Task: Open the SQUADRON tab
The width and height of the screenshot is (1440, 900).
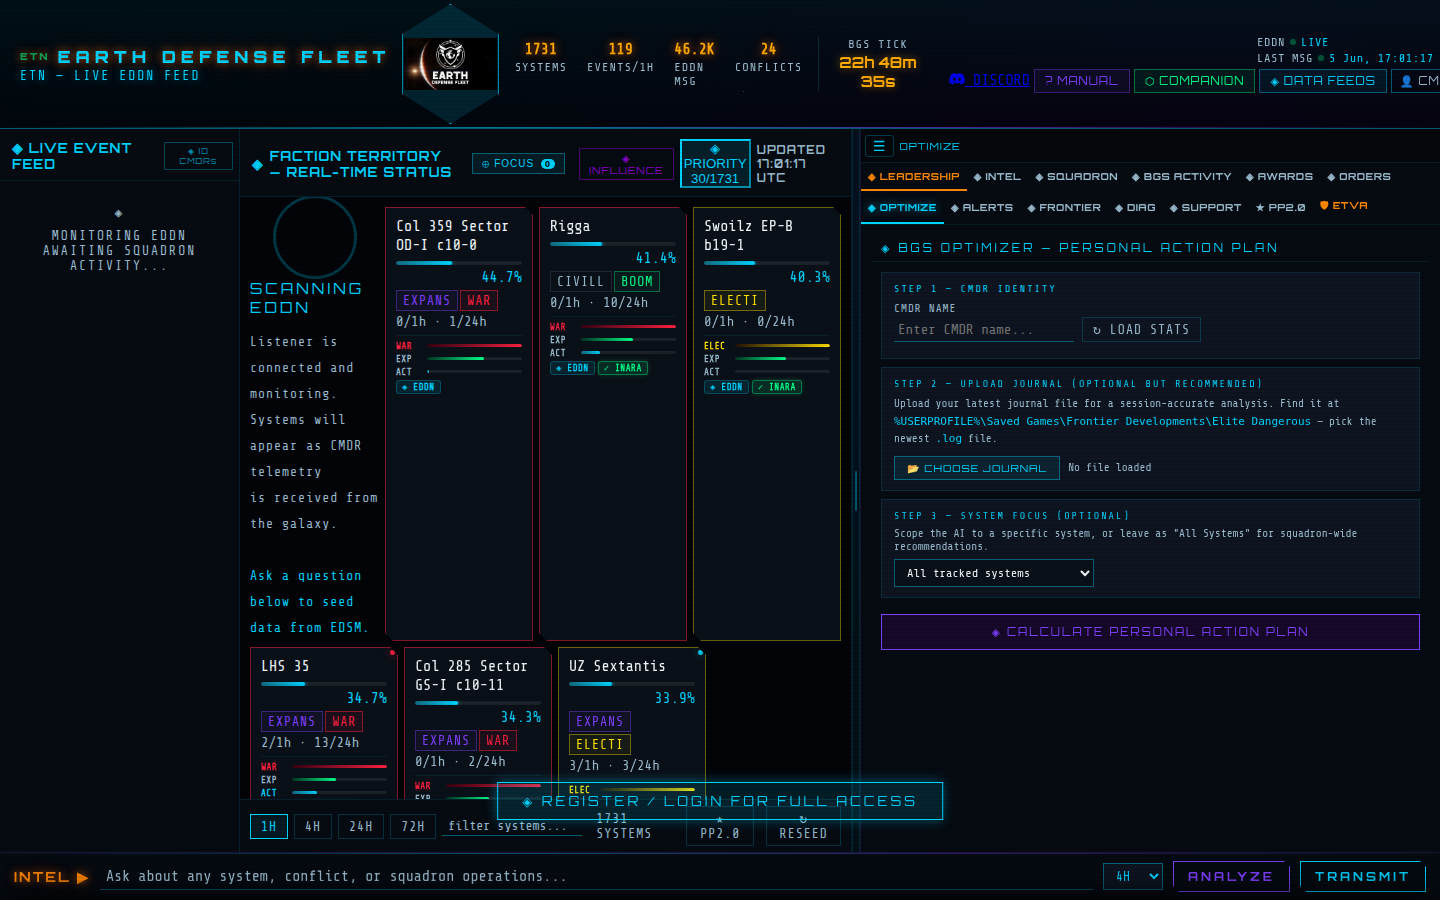Action: coord(1076,177)
